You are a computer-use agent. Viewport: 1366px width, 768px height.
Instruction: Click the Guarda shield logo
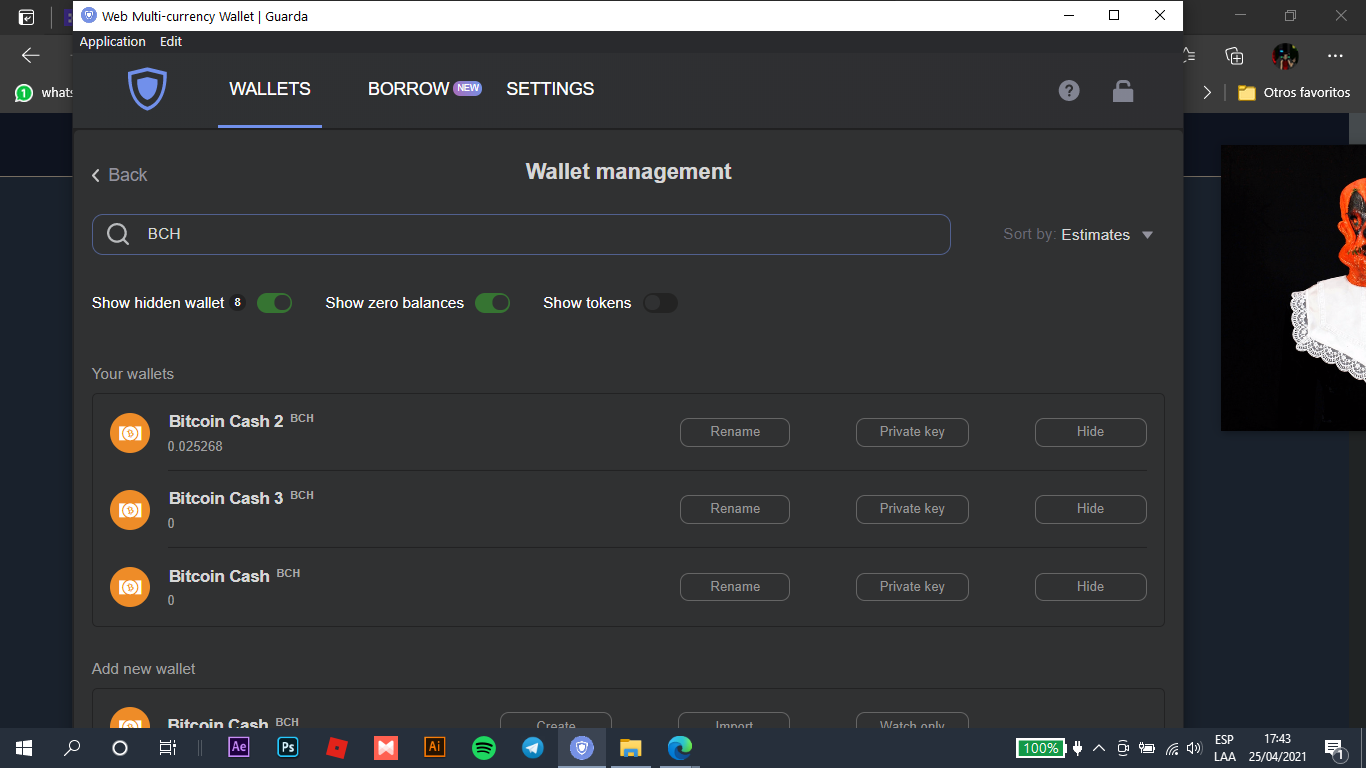click(147, 89)
